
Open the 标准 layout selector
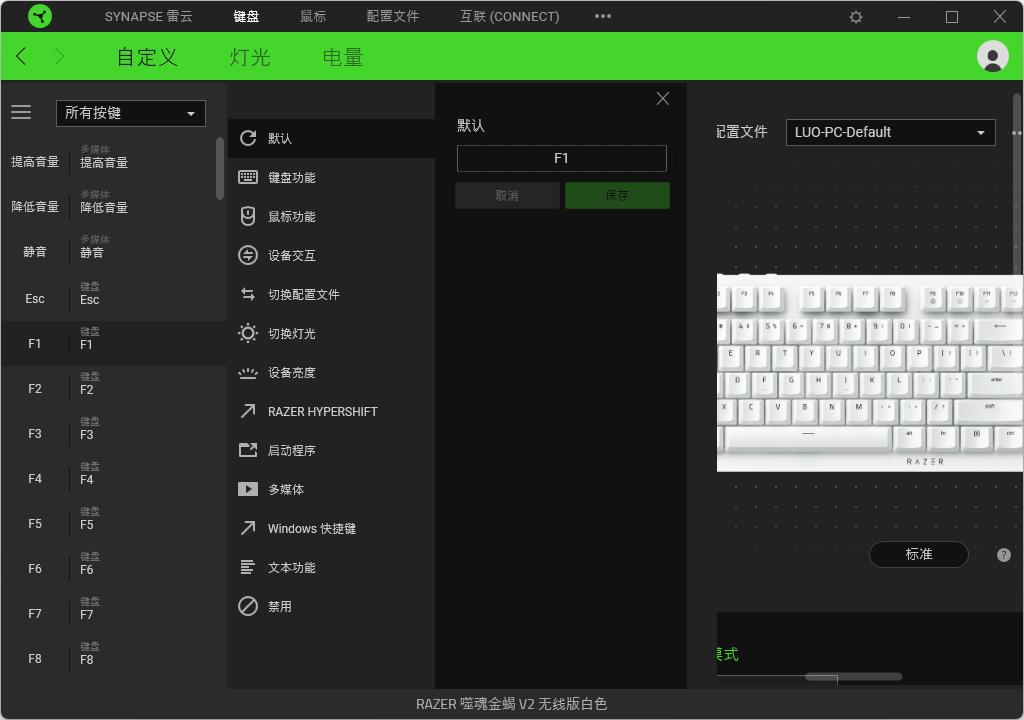click(x=918, y=554)
